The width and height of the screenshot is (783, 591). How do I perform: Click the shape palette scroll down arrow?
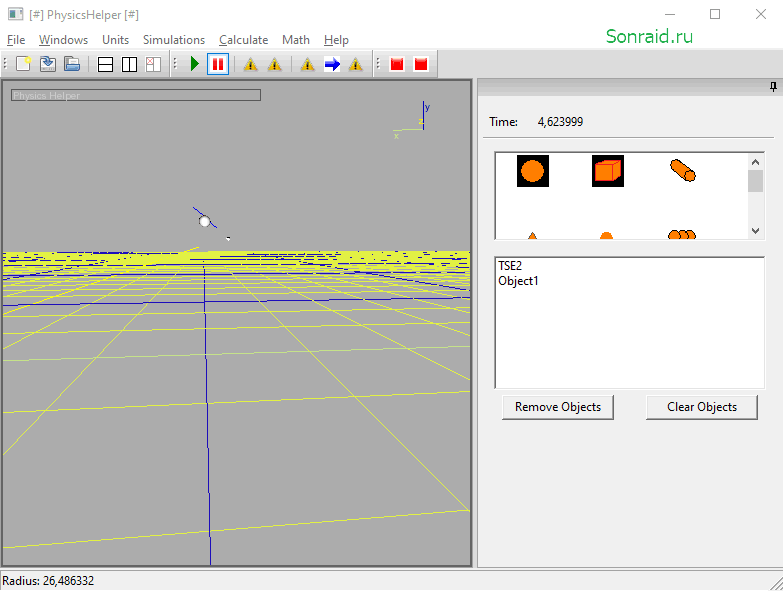(x=755, y=231)
